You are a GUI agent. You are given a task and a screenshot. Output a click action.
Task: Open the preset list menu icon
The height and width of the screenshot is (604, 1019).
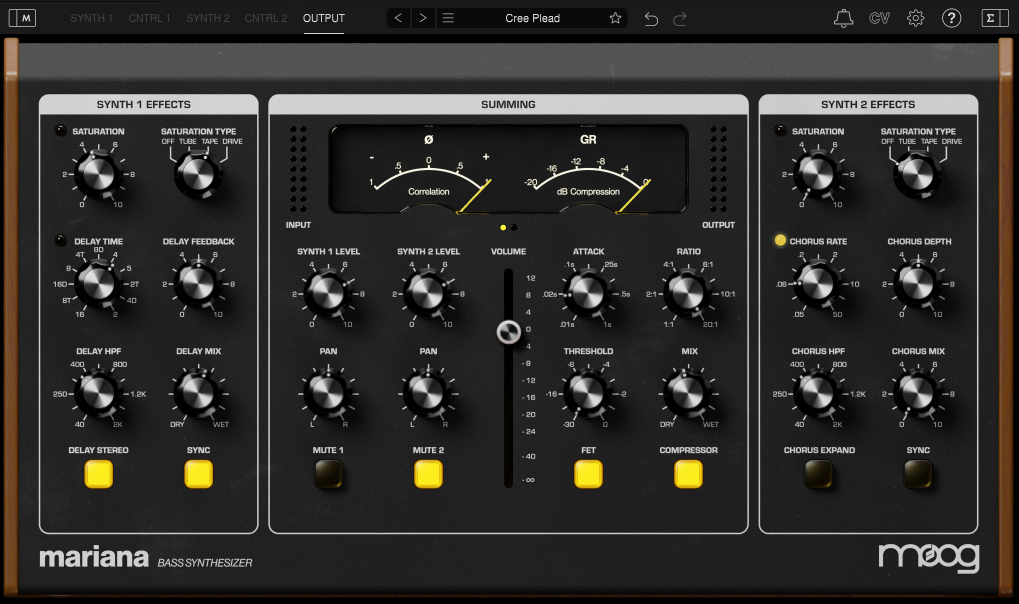(x=448, y=18)
